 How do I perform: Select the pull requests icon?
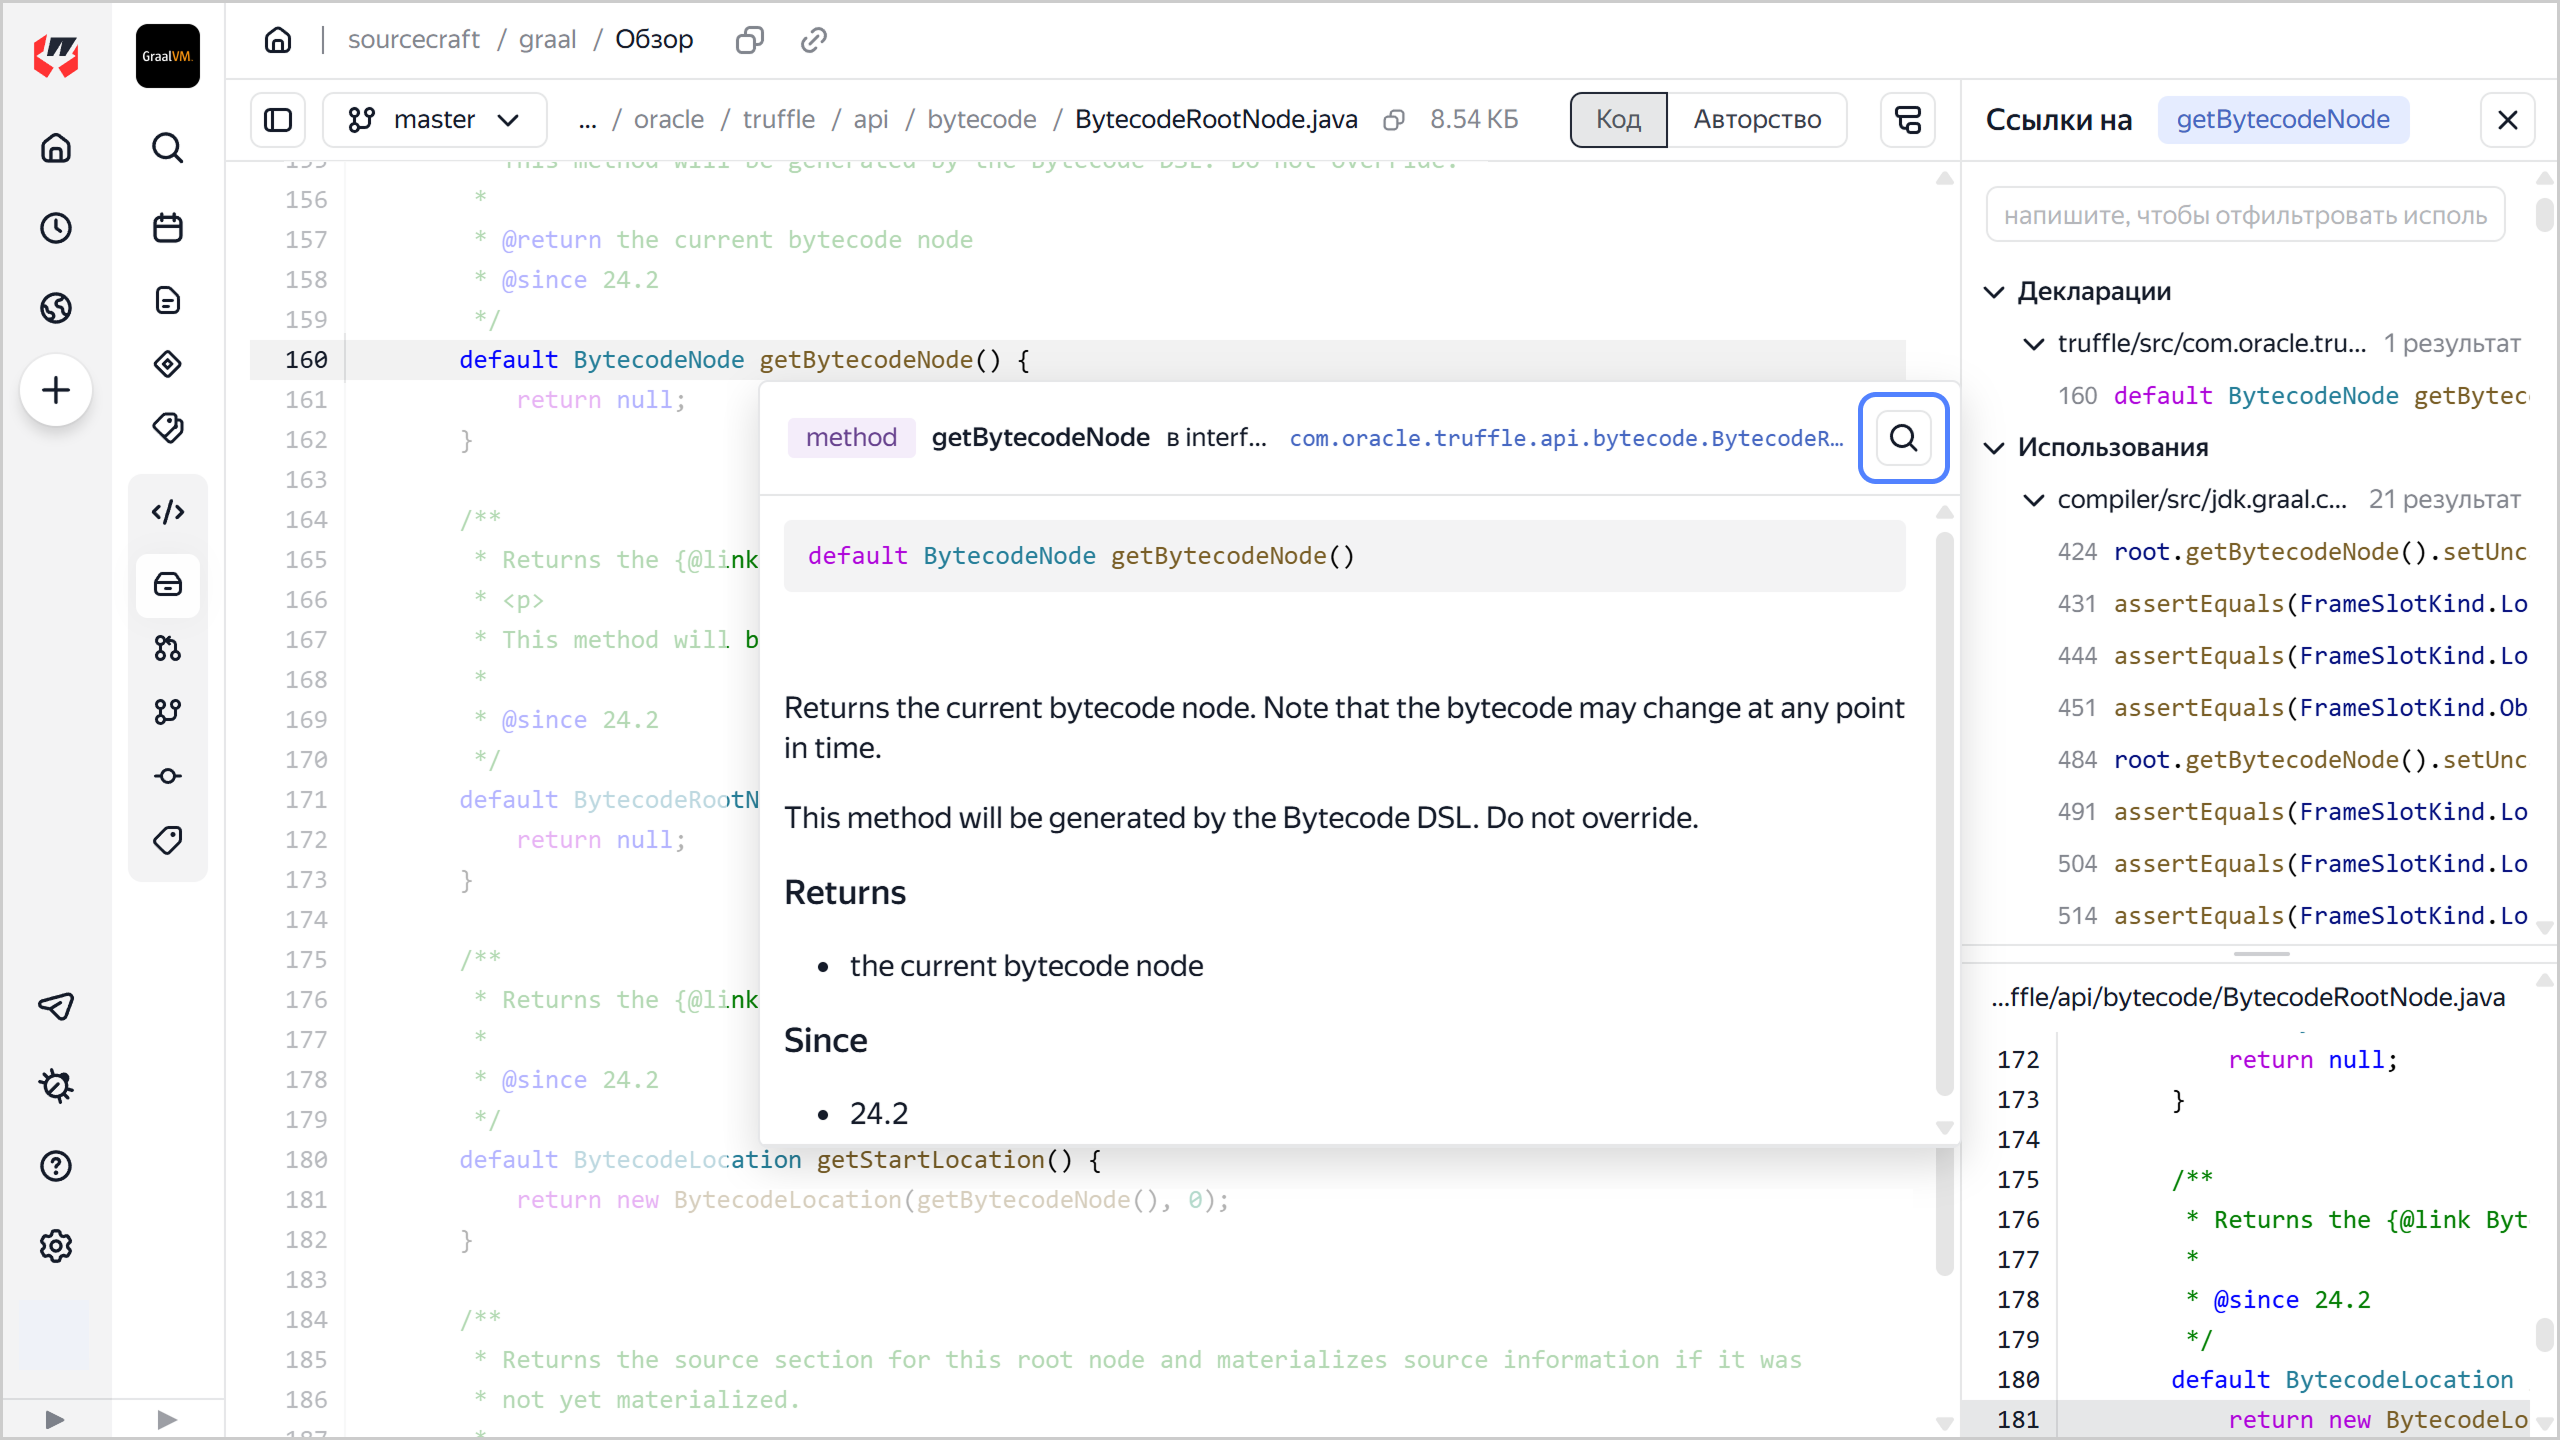click(167, 648)
